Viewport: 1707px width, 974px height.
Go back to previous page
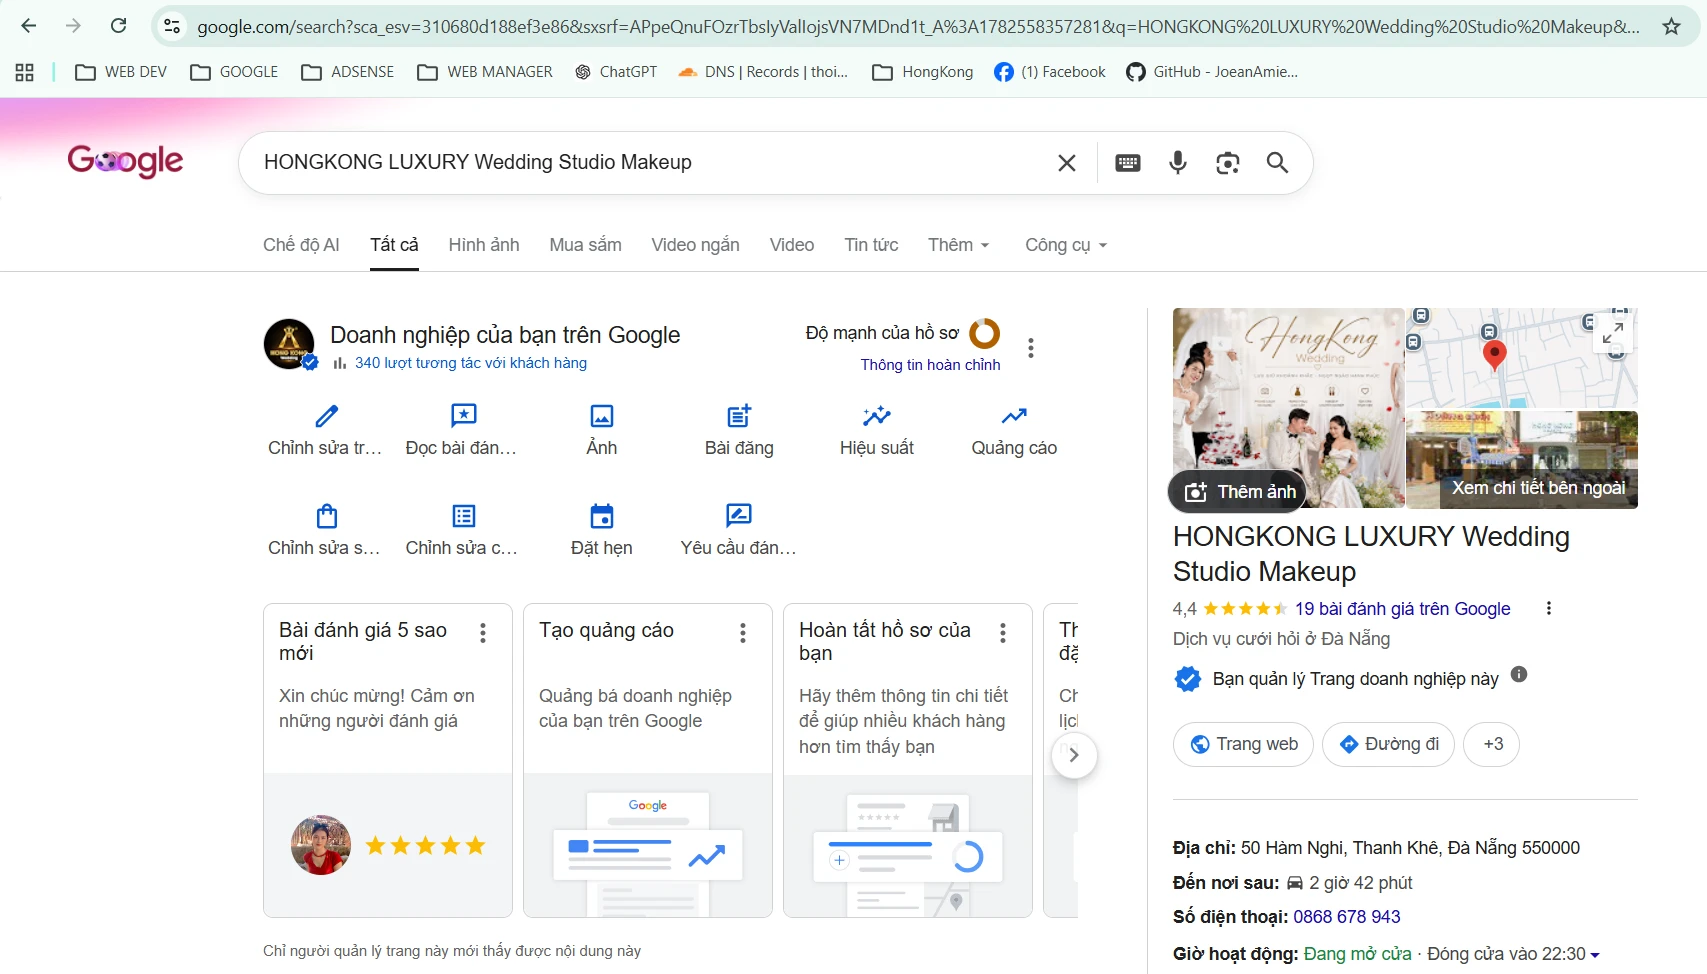pos(28,26)
